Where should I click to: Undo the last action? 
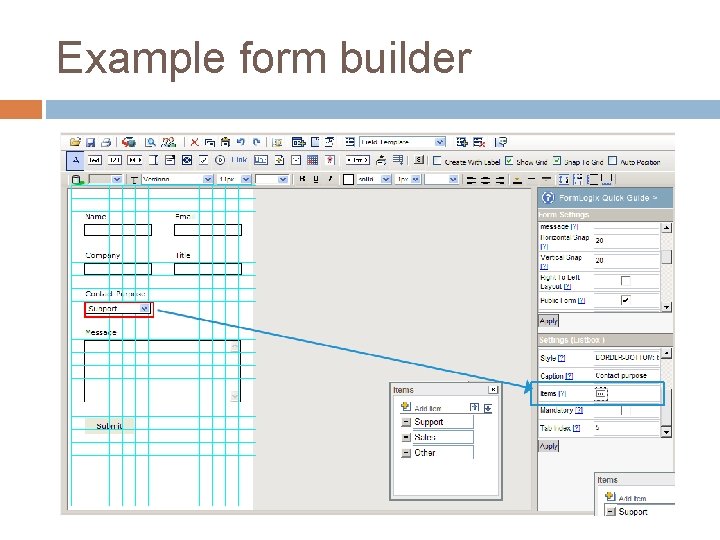[x=241, y=142]
